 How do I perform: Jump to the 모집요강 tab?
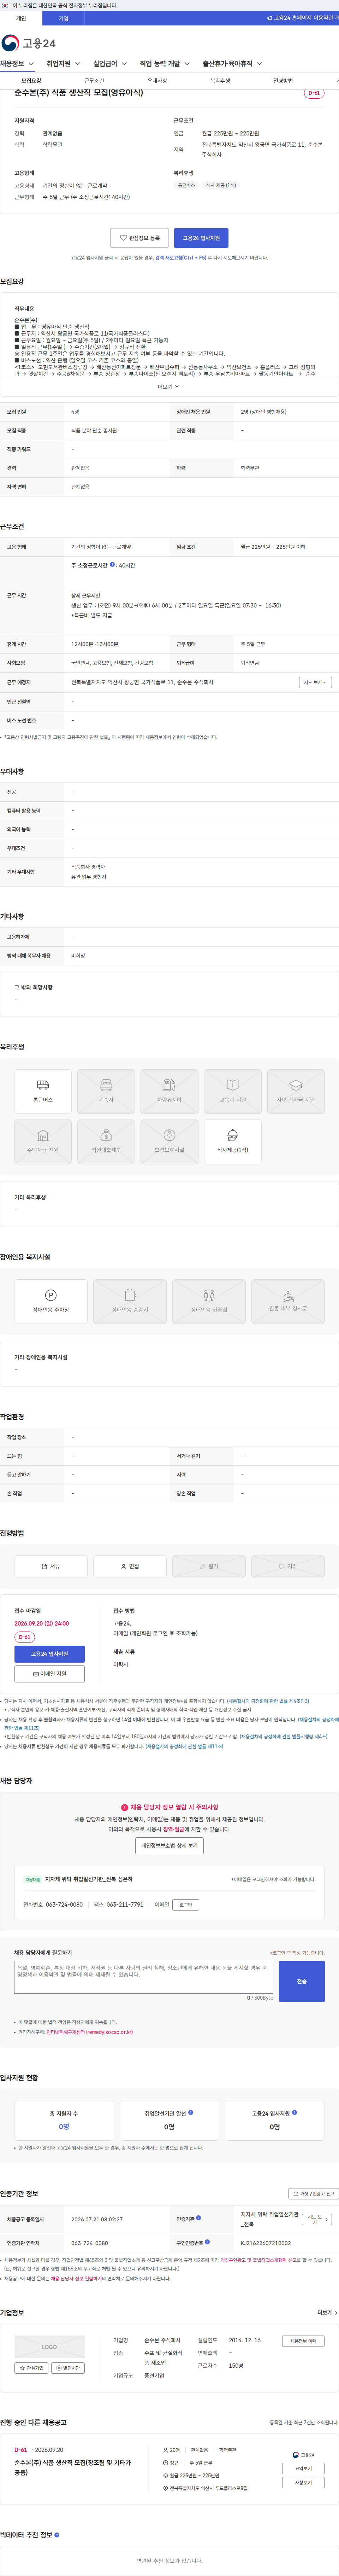(x=31, y=81)
